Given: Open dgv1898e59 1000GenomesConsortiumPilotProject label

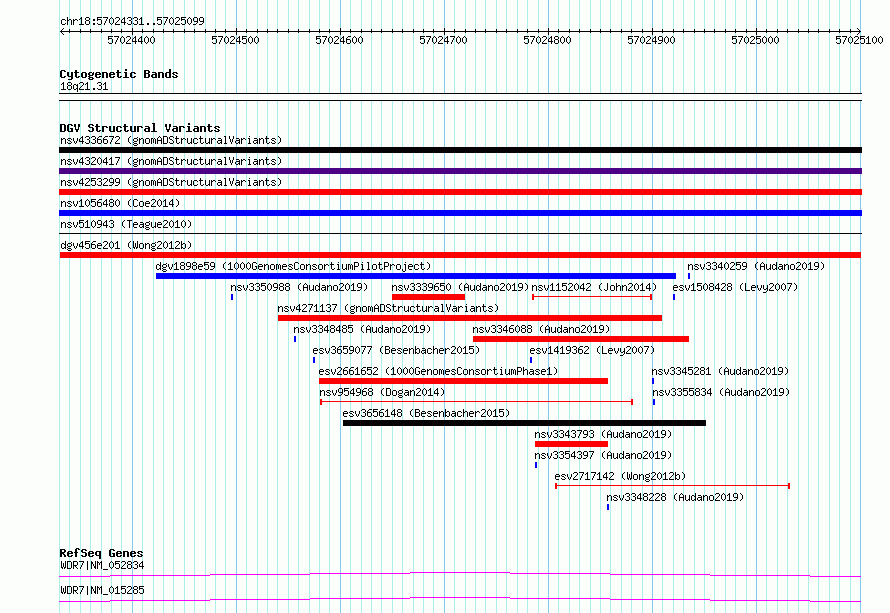Looking at the screenshot, I should point(293,266).
